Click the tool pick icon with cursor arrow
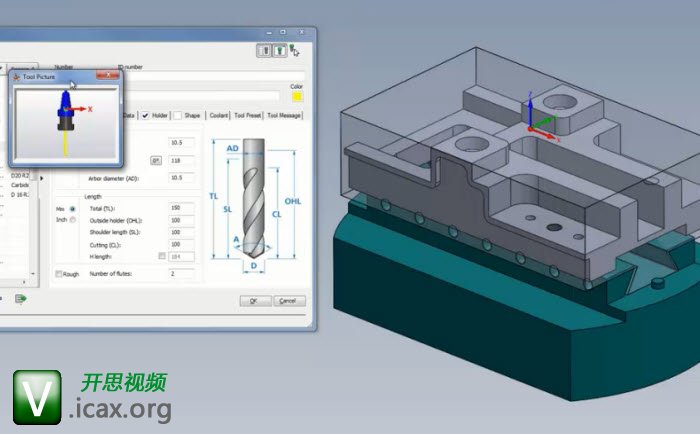 click(294, 50)
